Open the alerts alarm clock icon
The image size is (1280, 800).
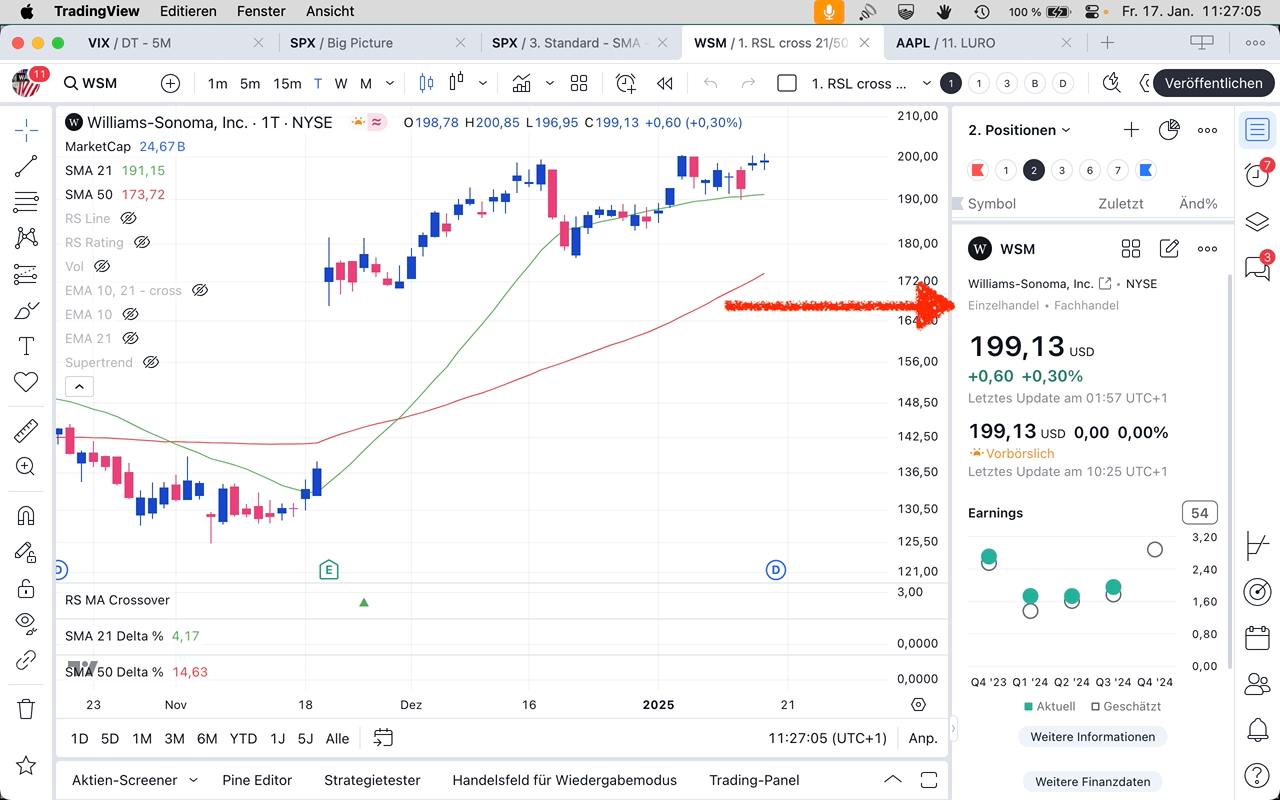tap(1257, 174)
